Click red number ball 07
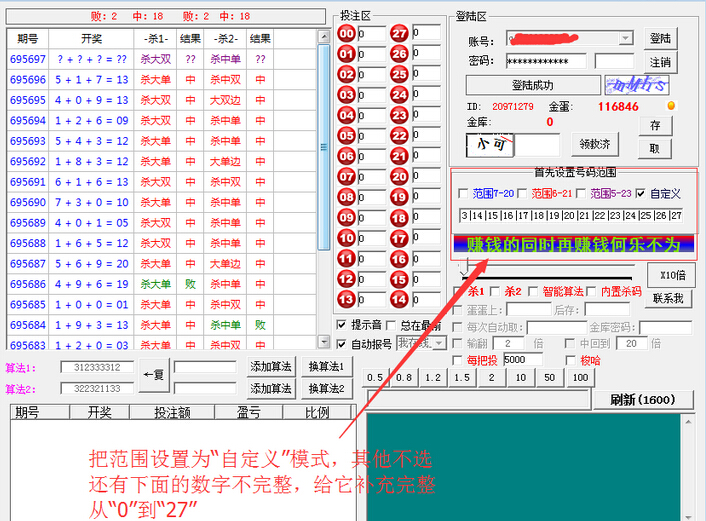The height and width of the screenshot is (521, 706). tap(347, 177)
